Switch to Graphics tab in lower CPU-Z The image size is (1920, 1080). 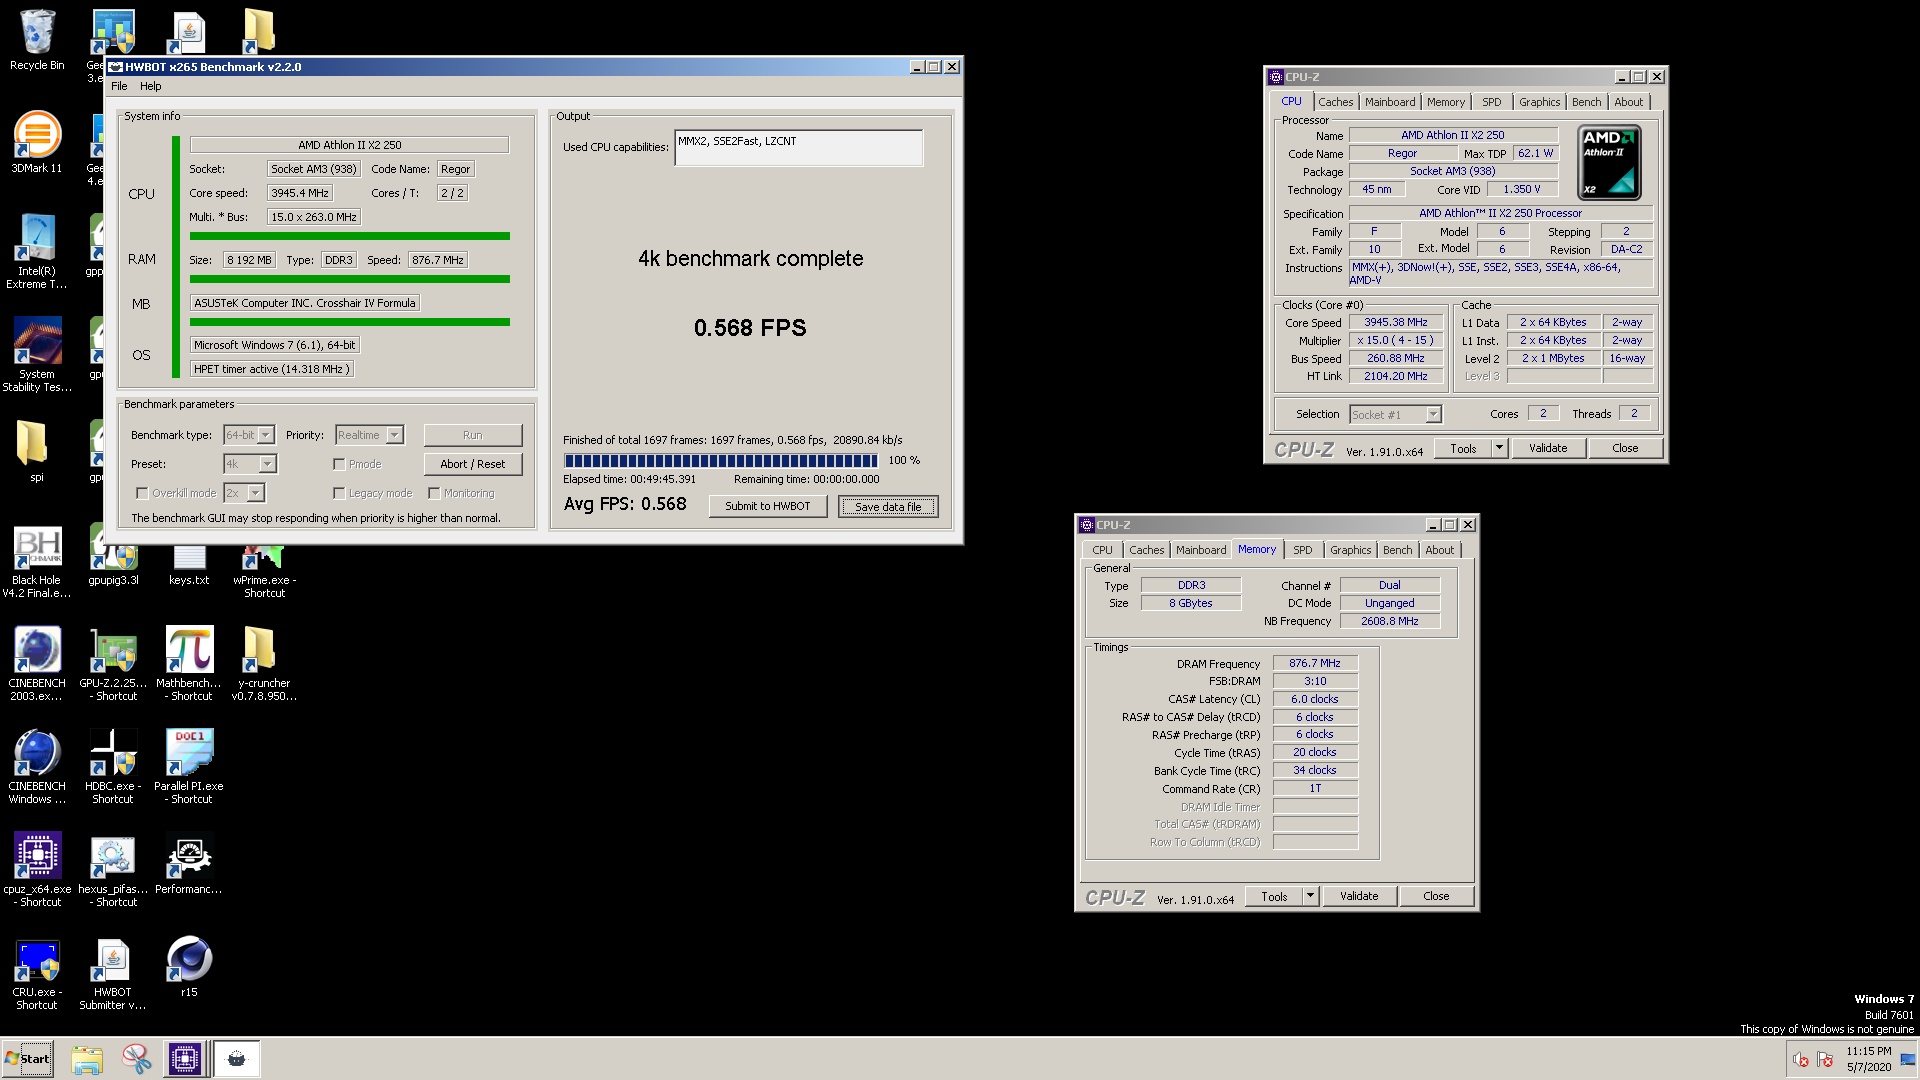(1350, 550)
